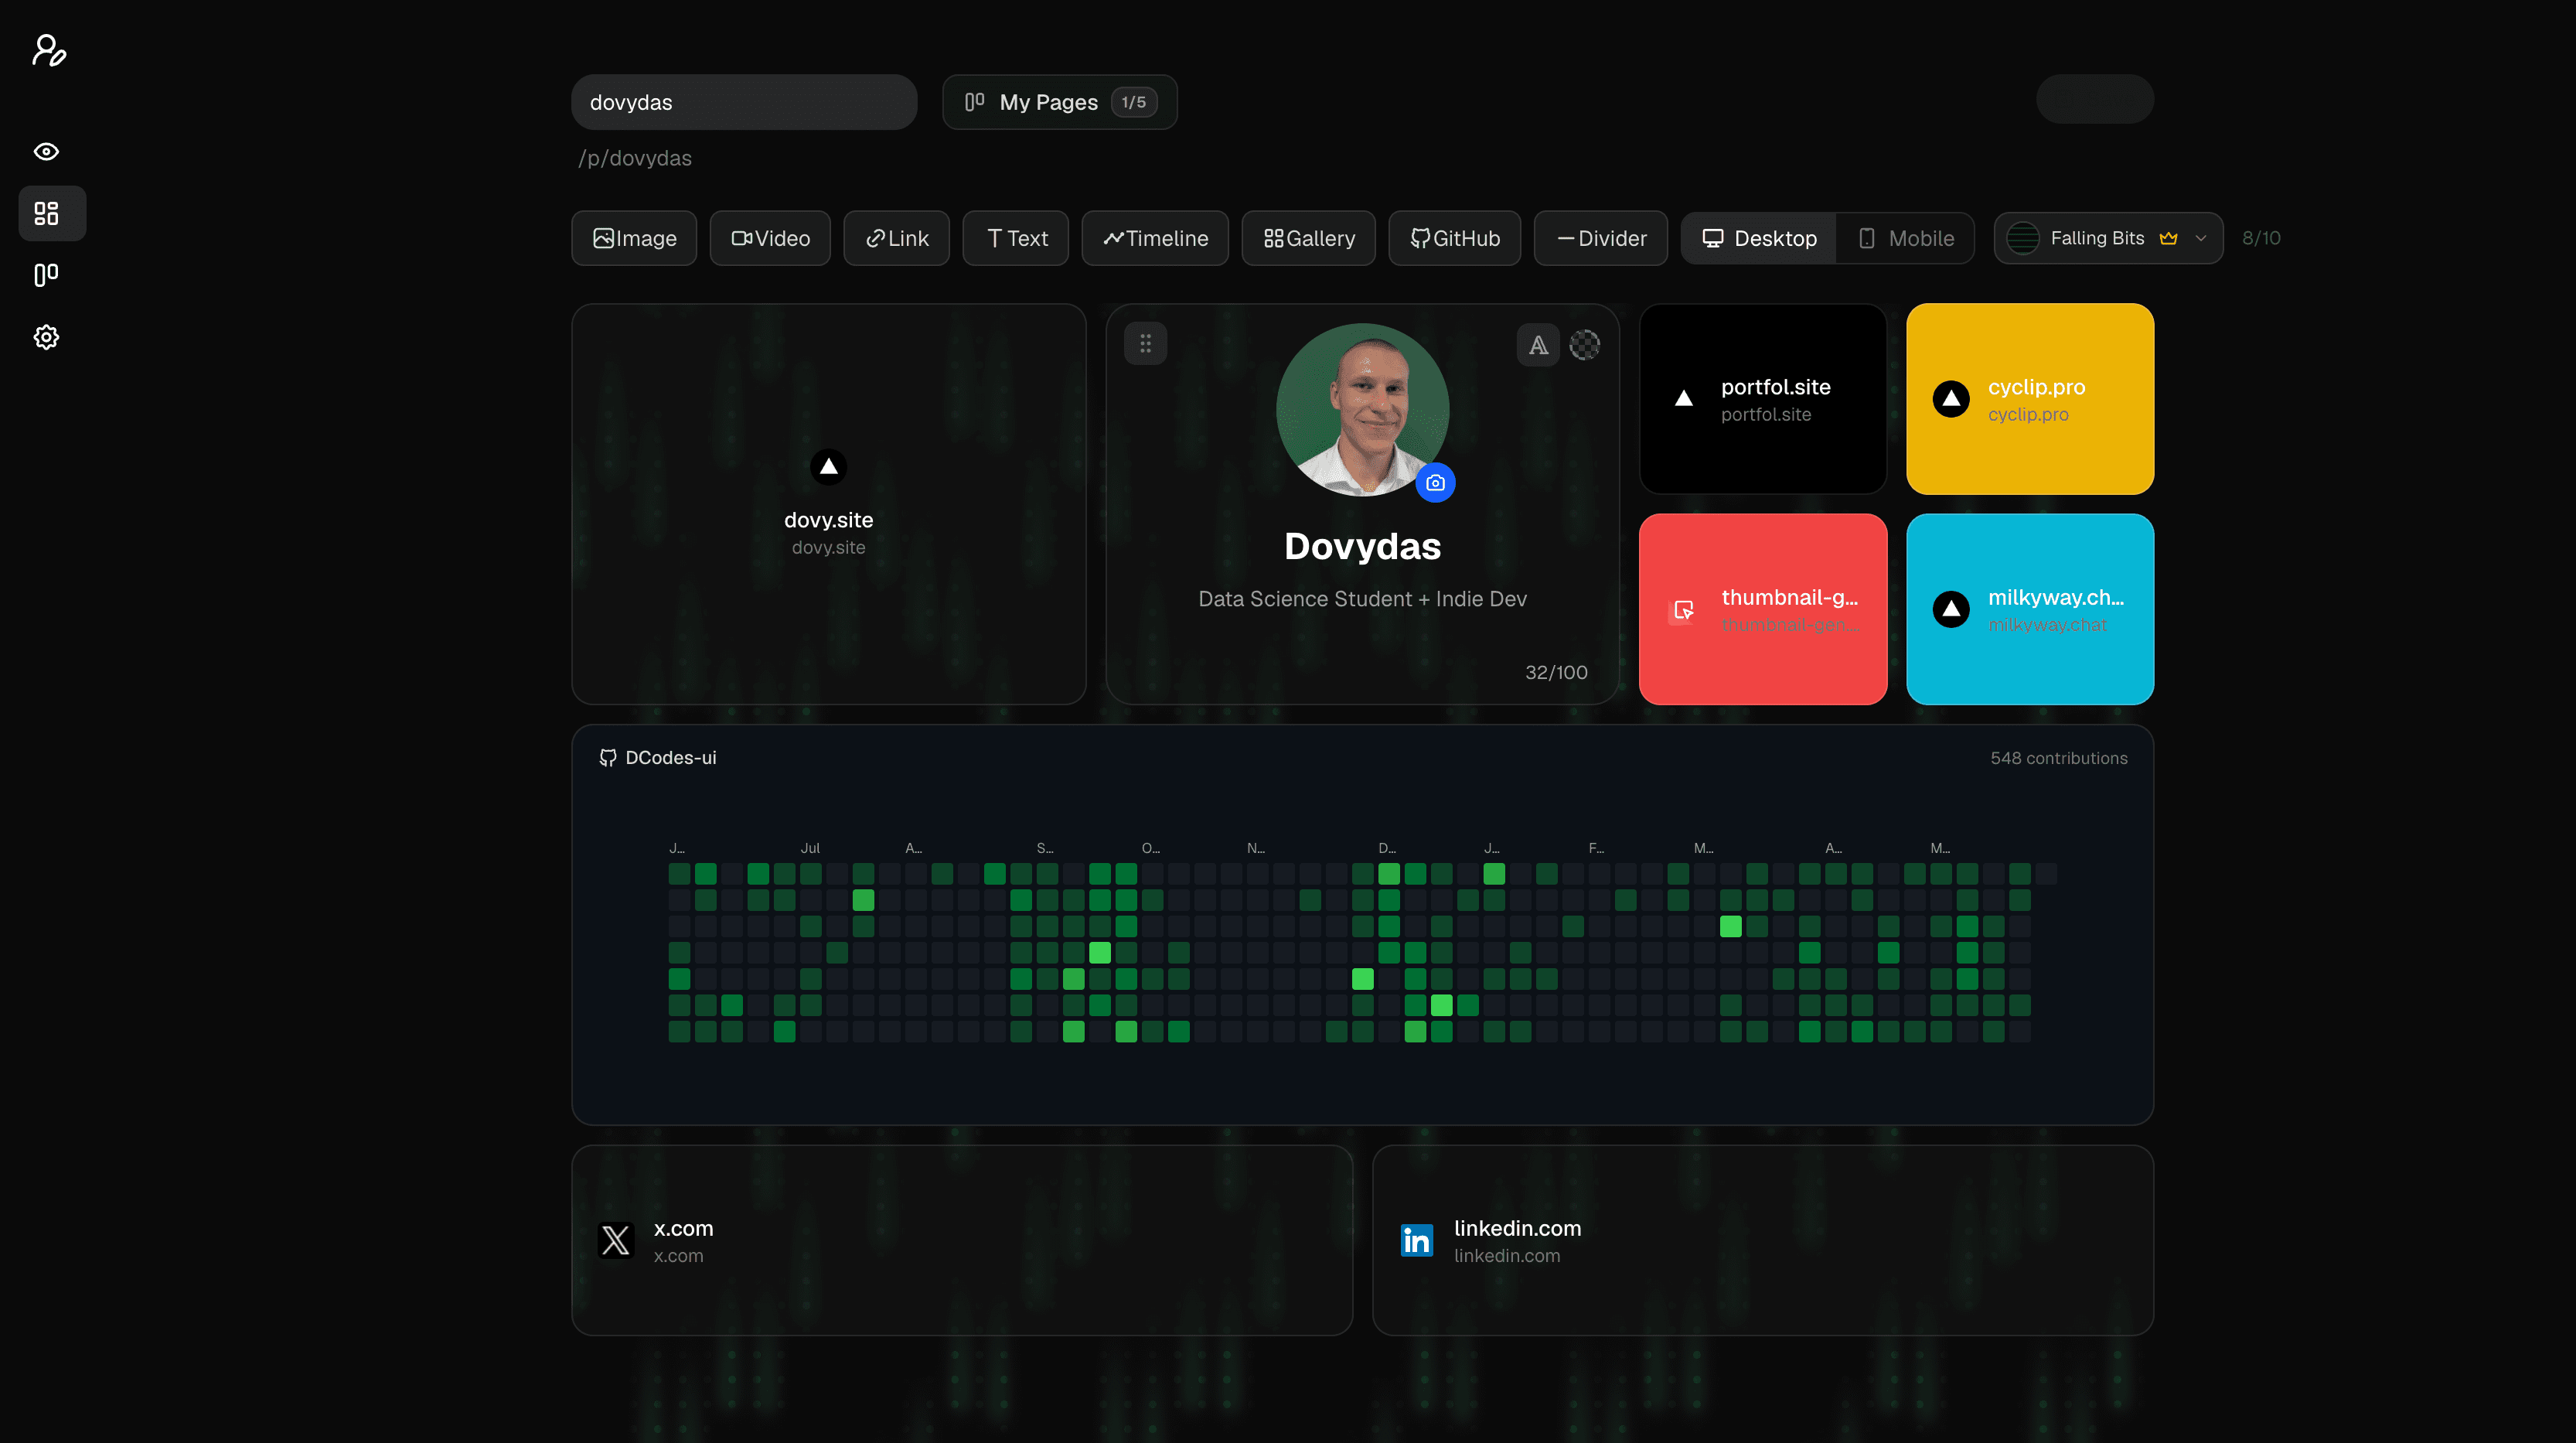2576x1443 pixels.
Task: Click the dovydas username input field
Action: click(744, 102)
